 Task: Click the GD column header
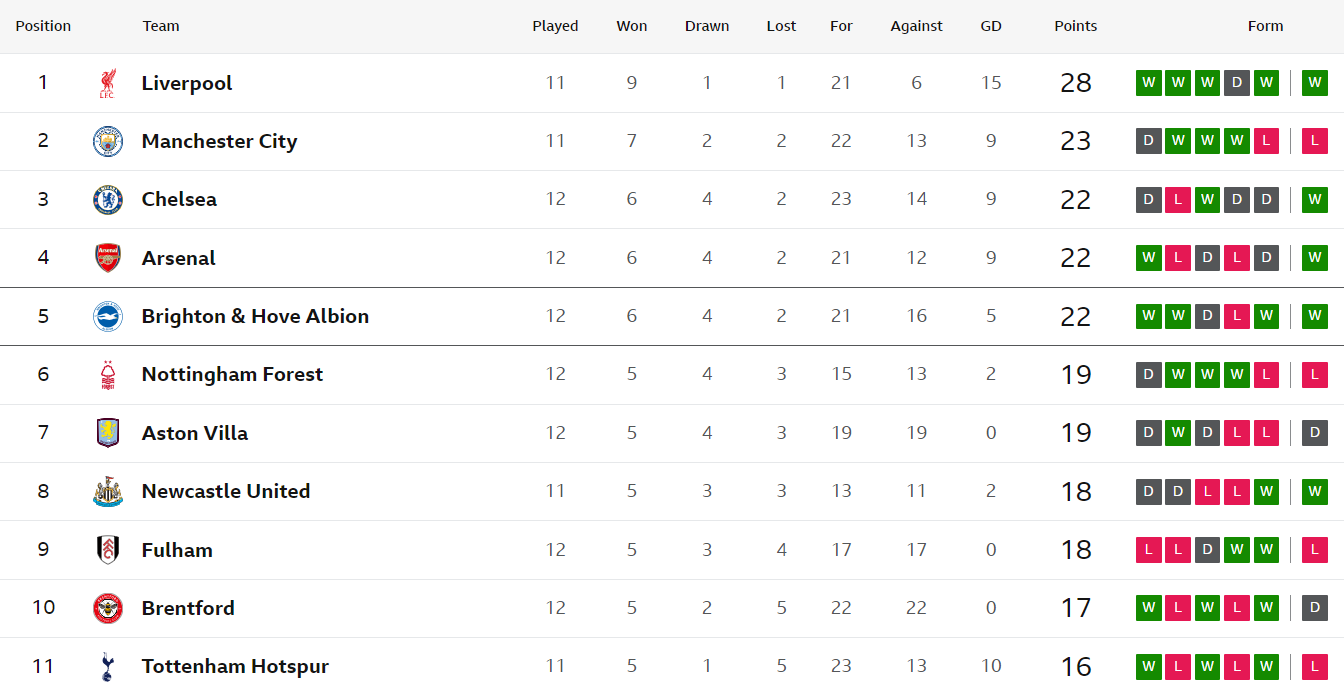(x=991, y=26)
